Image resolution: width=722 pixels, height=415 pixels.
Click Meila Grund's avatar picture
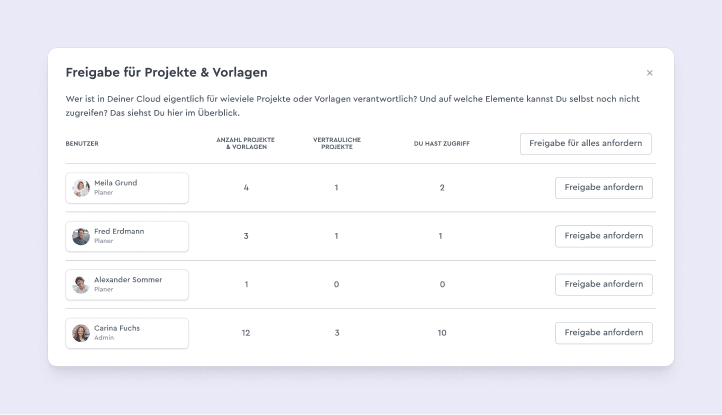pos(81,188)
